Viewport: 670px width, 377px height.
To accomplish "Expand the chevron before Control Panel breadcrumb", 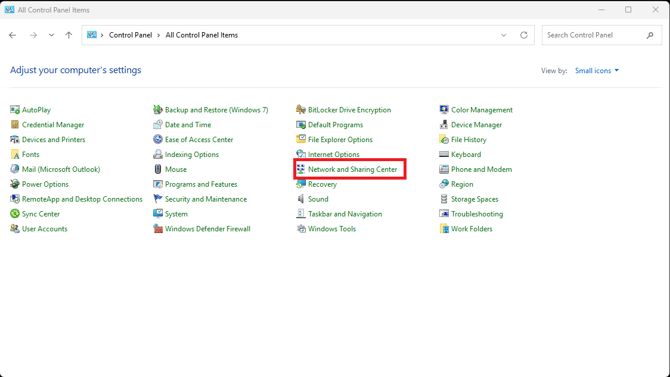I will (102, 35).
